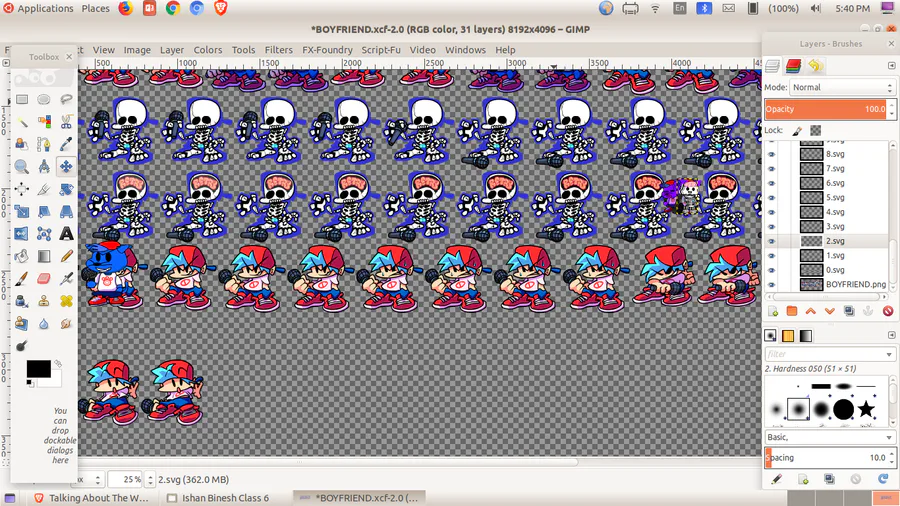Screen dimensions: 900x506
Task: Toggle the lock alpha channel icon
Action: click(x=816, y=131)
